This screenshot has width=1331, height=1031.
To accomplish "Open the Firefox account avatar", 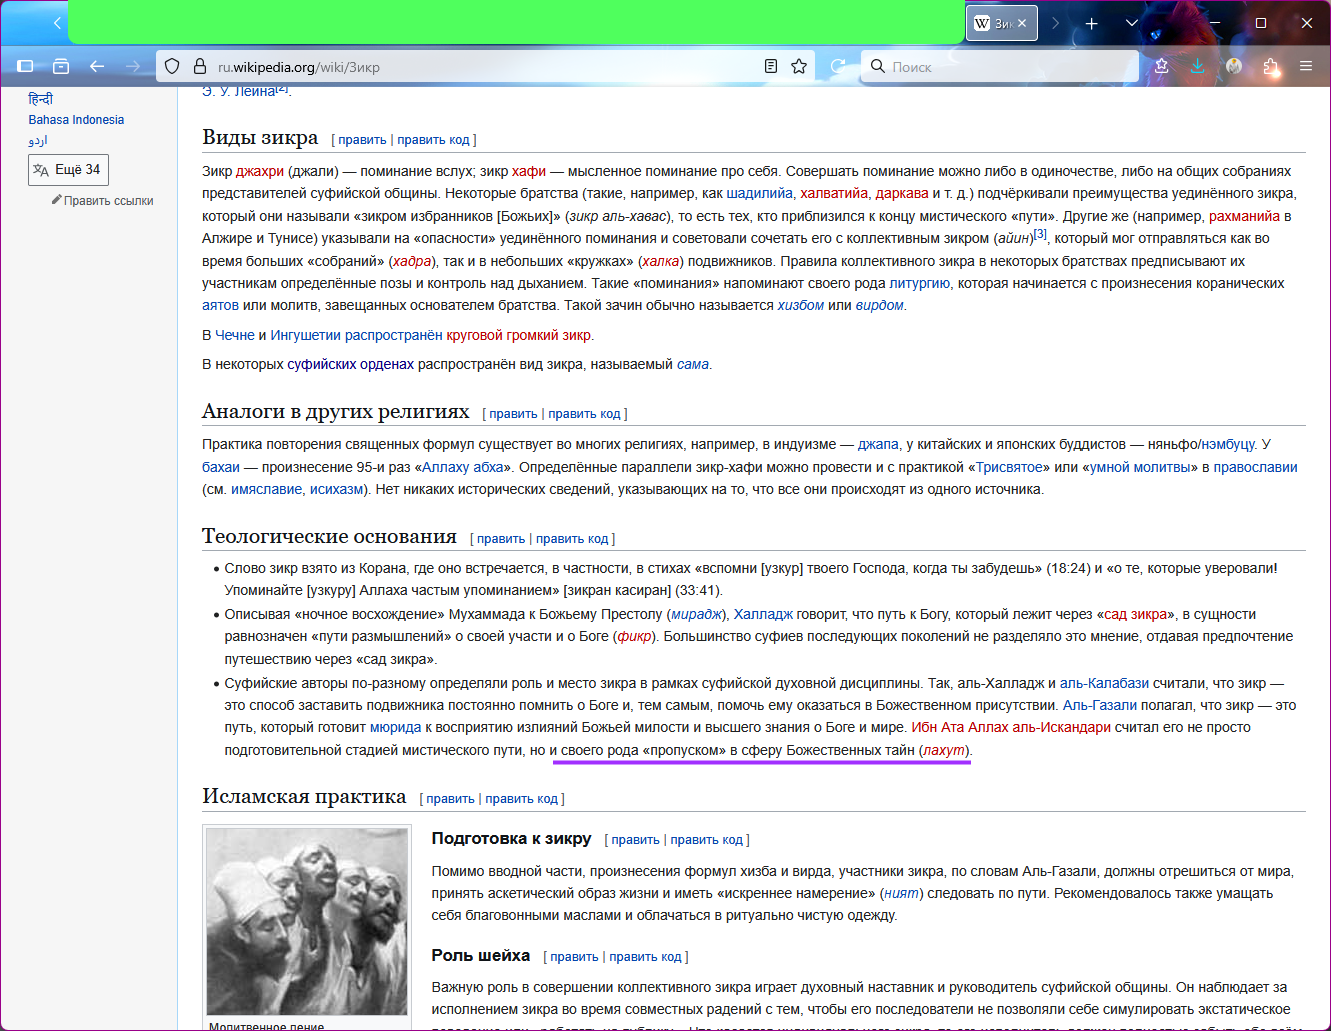I will click(1234, 66).
